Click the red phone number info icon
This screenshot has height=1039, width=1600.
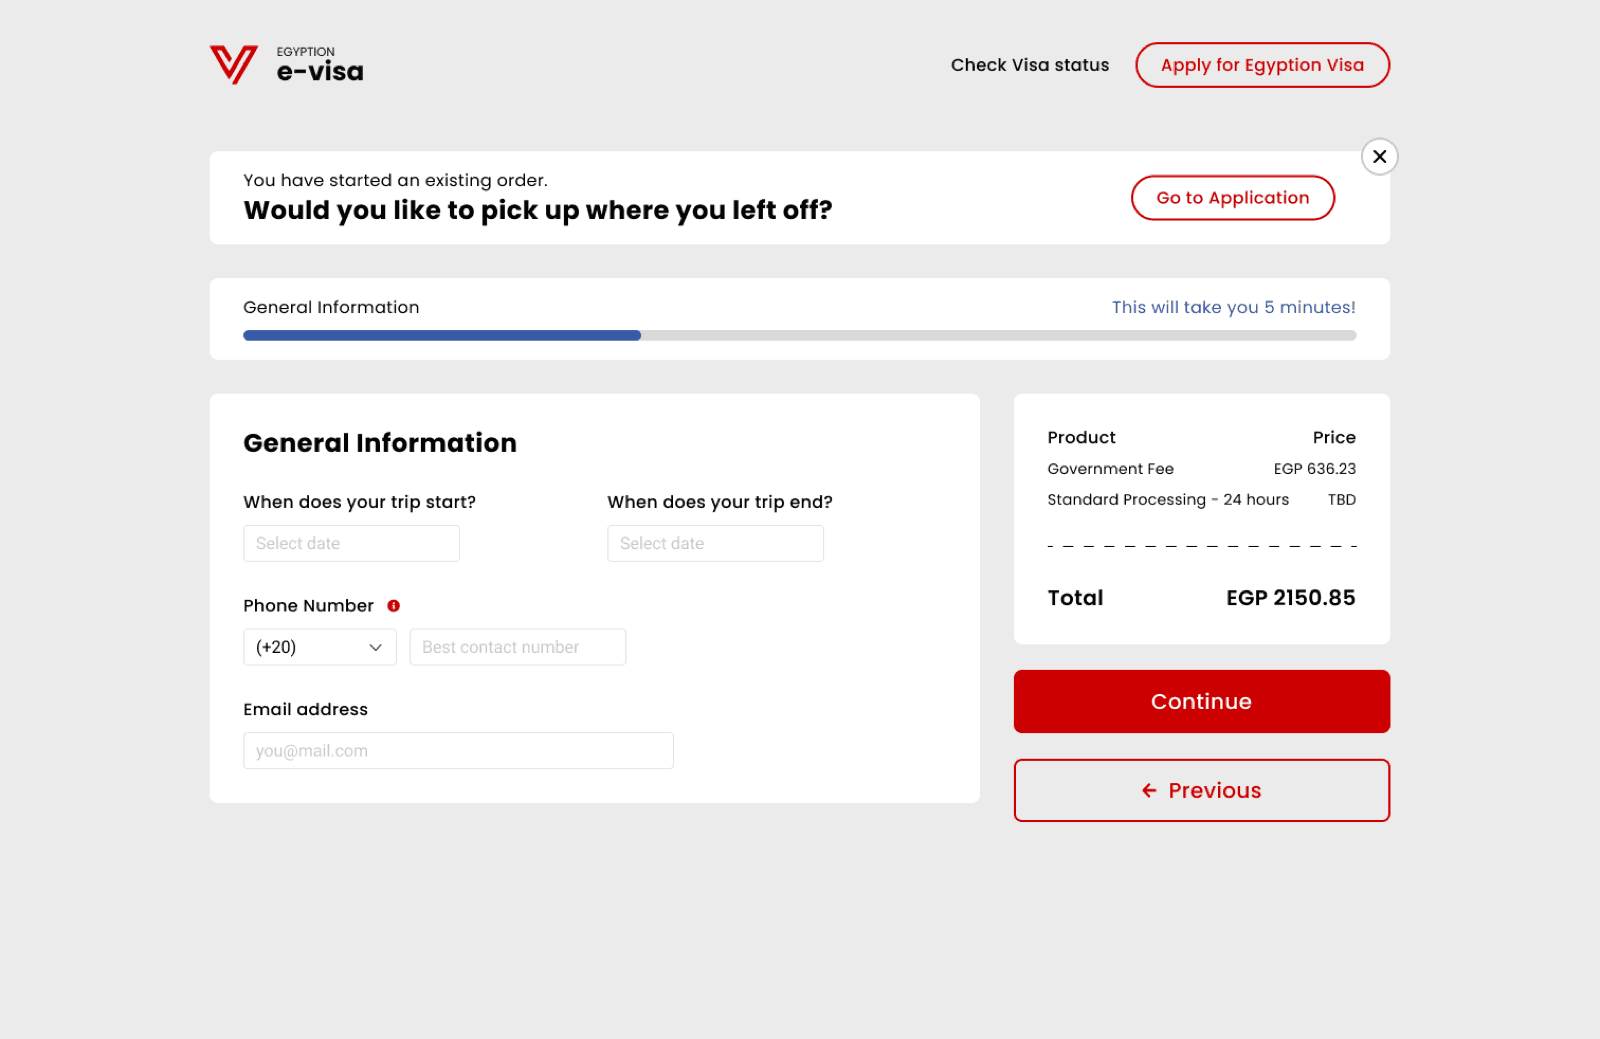point(394,606)
